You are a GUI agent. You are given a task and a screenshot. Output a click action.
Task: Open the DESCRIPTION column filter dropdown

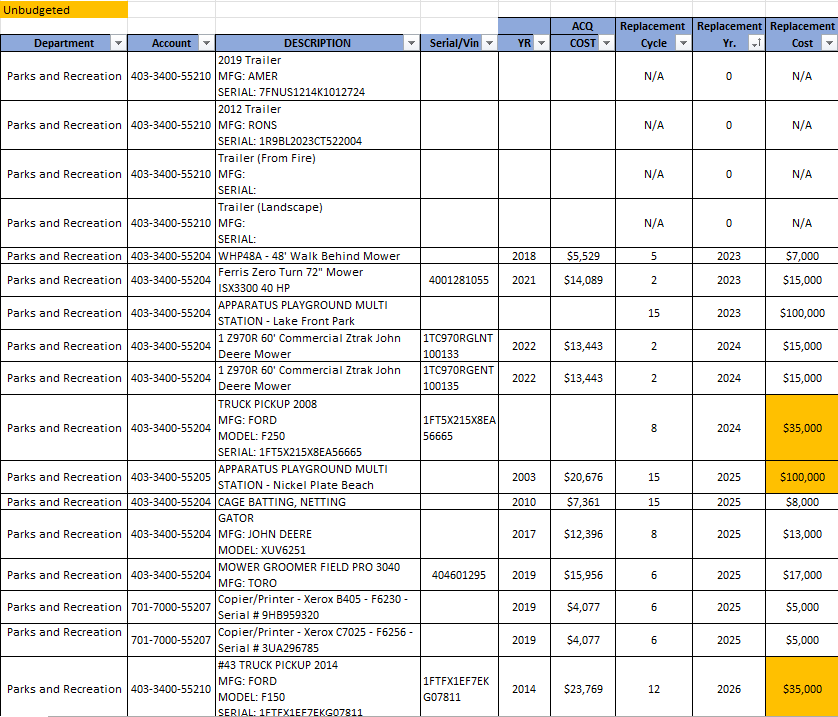[411, 43]
